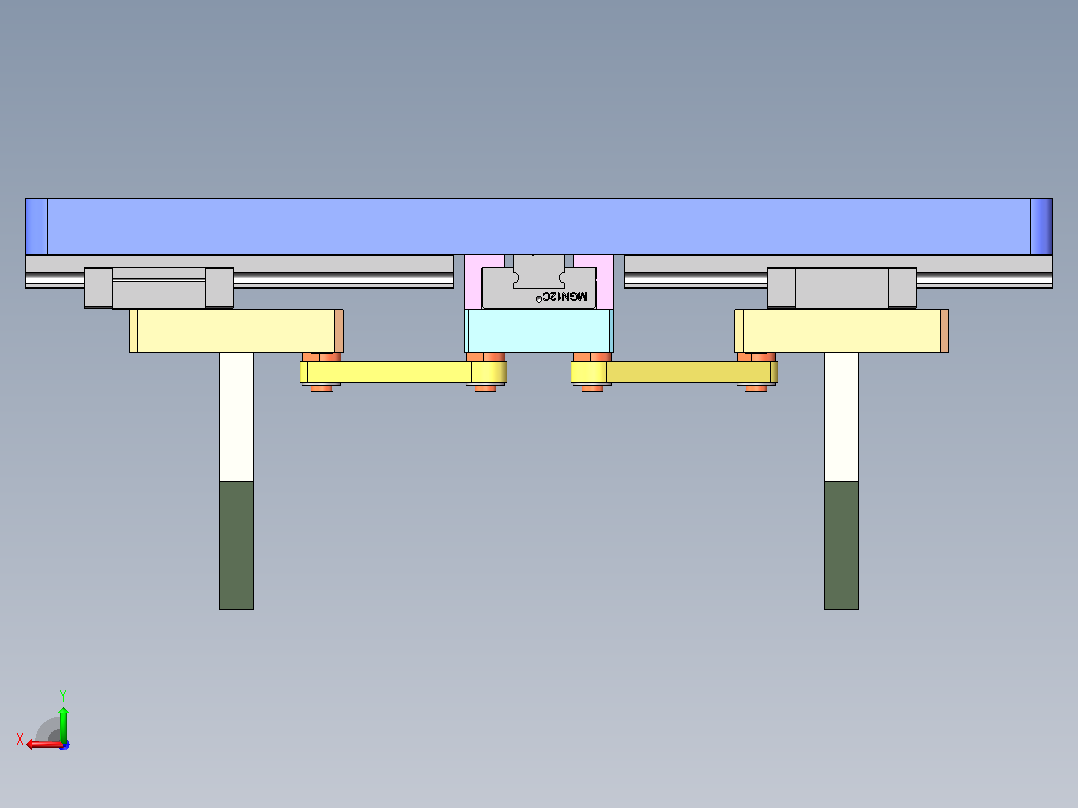Select the right pale-yellow slider block
This screenshot has height=808, width=1078.
[842, 331]
